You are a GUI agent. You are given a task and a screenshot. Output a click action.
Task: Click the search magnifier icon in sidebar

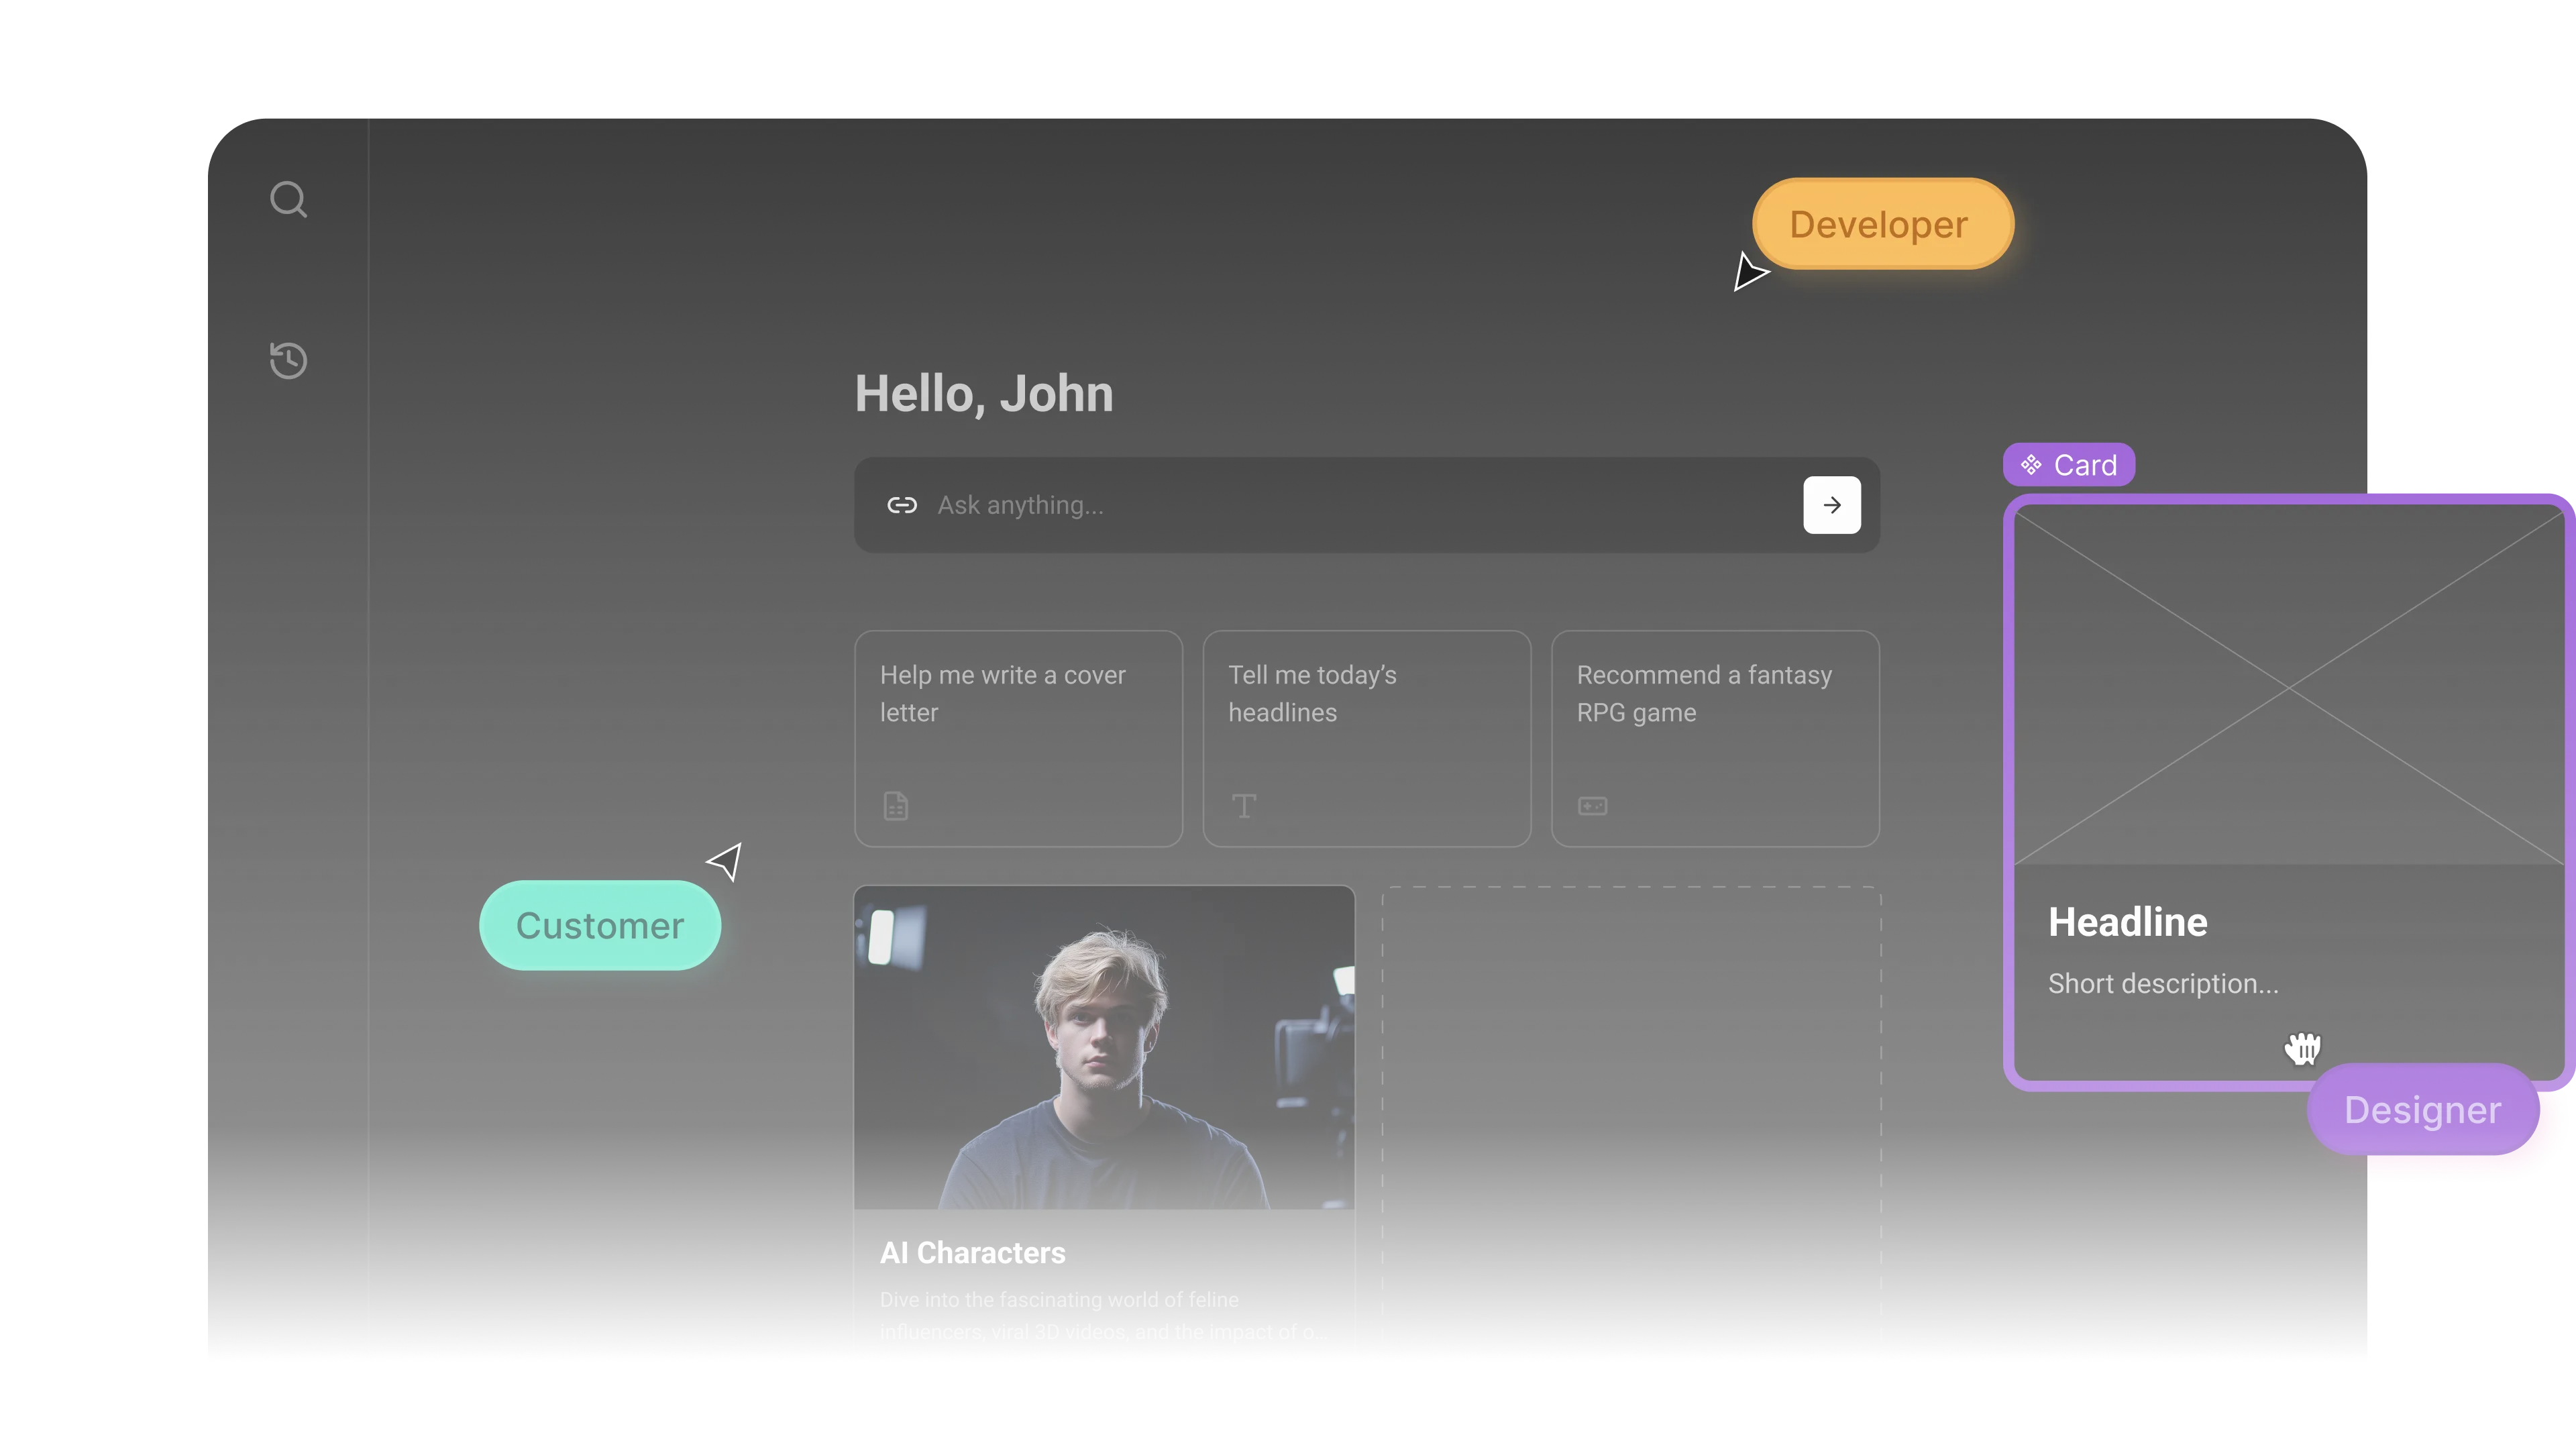(288, 200)
